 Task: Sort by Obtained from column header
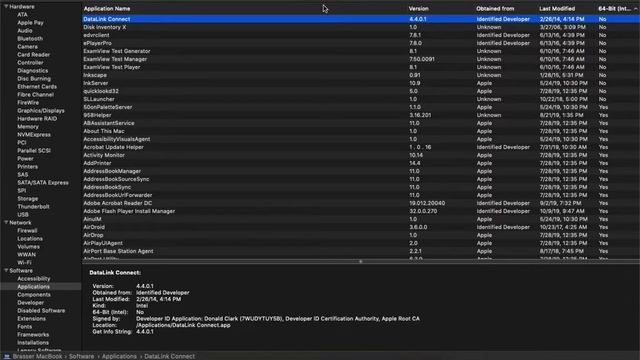coord(495,9)
